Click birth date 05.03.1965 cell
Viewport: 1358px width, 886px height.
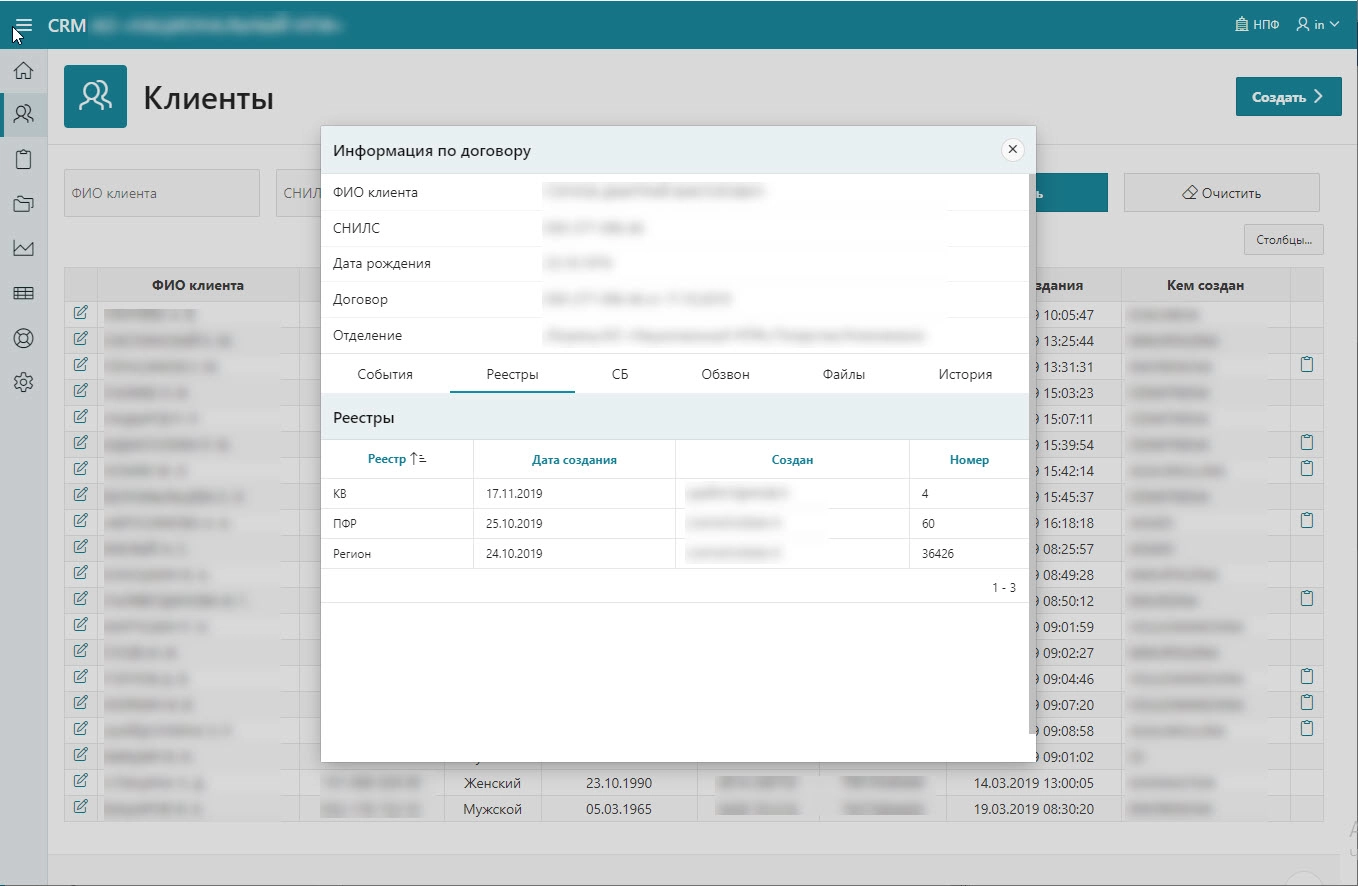click(x=619, y=809)
